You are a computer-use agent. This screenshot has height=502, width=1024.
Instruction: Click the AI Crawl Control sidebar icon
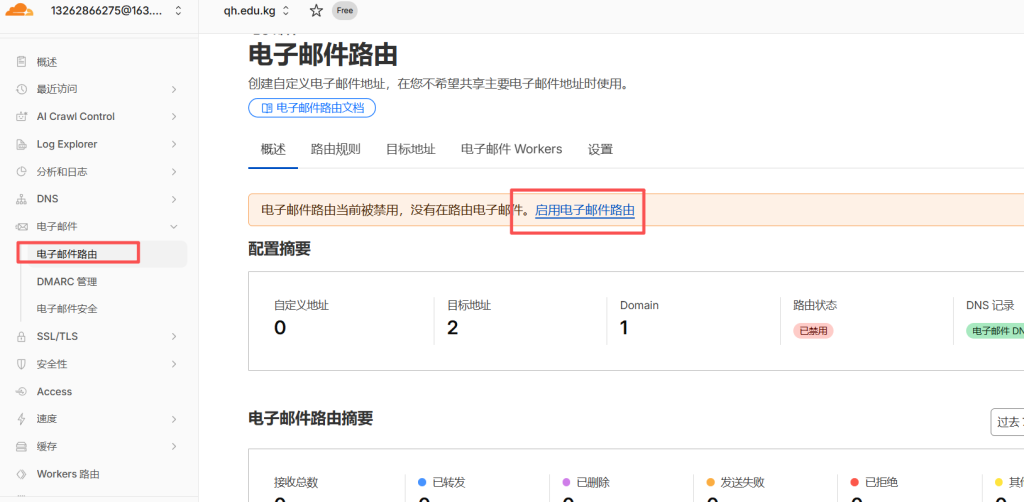tap(21, 117)
